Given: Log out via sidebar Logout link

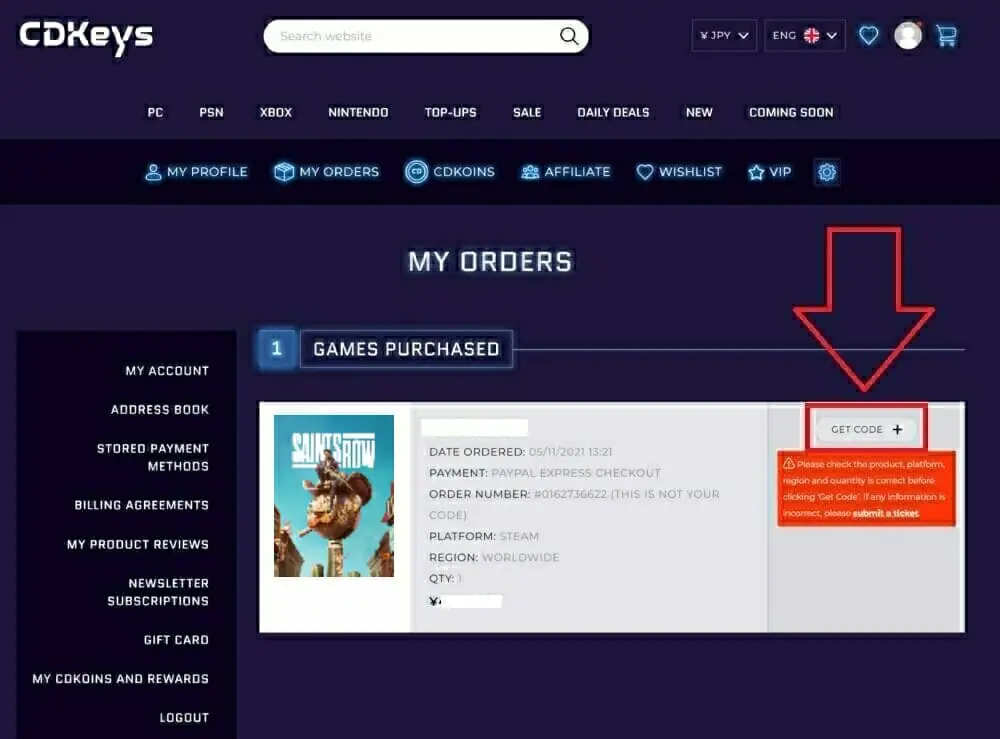Looking at the screenshot, I should click(x=184, y=717).
